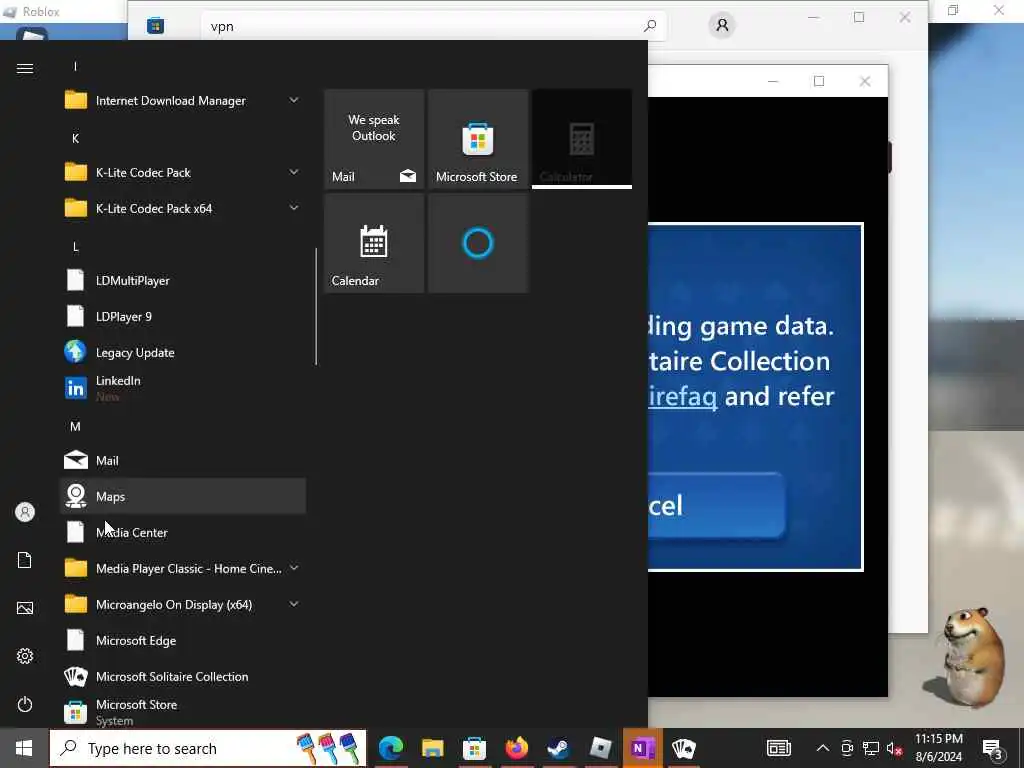Click the network tray icon
1024x768 pixels.
871,748
